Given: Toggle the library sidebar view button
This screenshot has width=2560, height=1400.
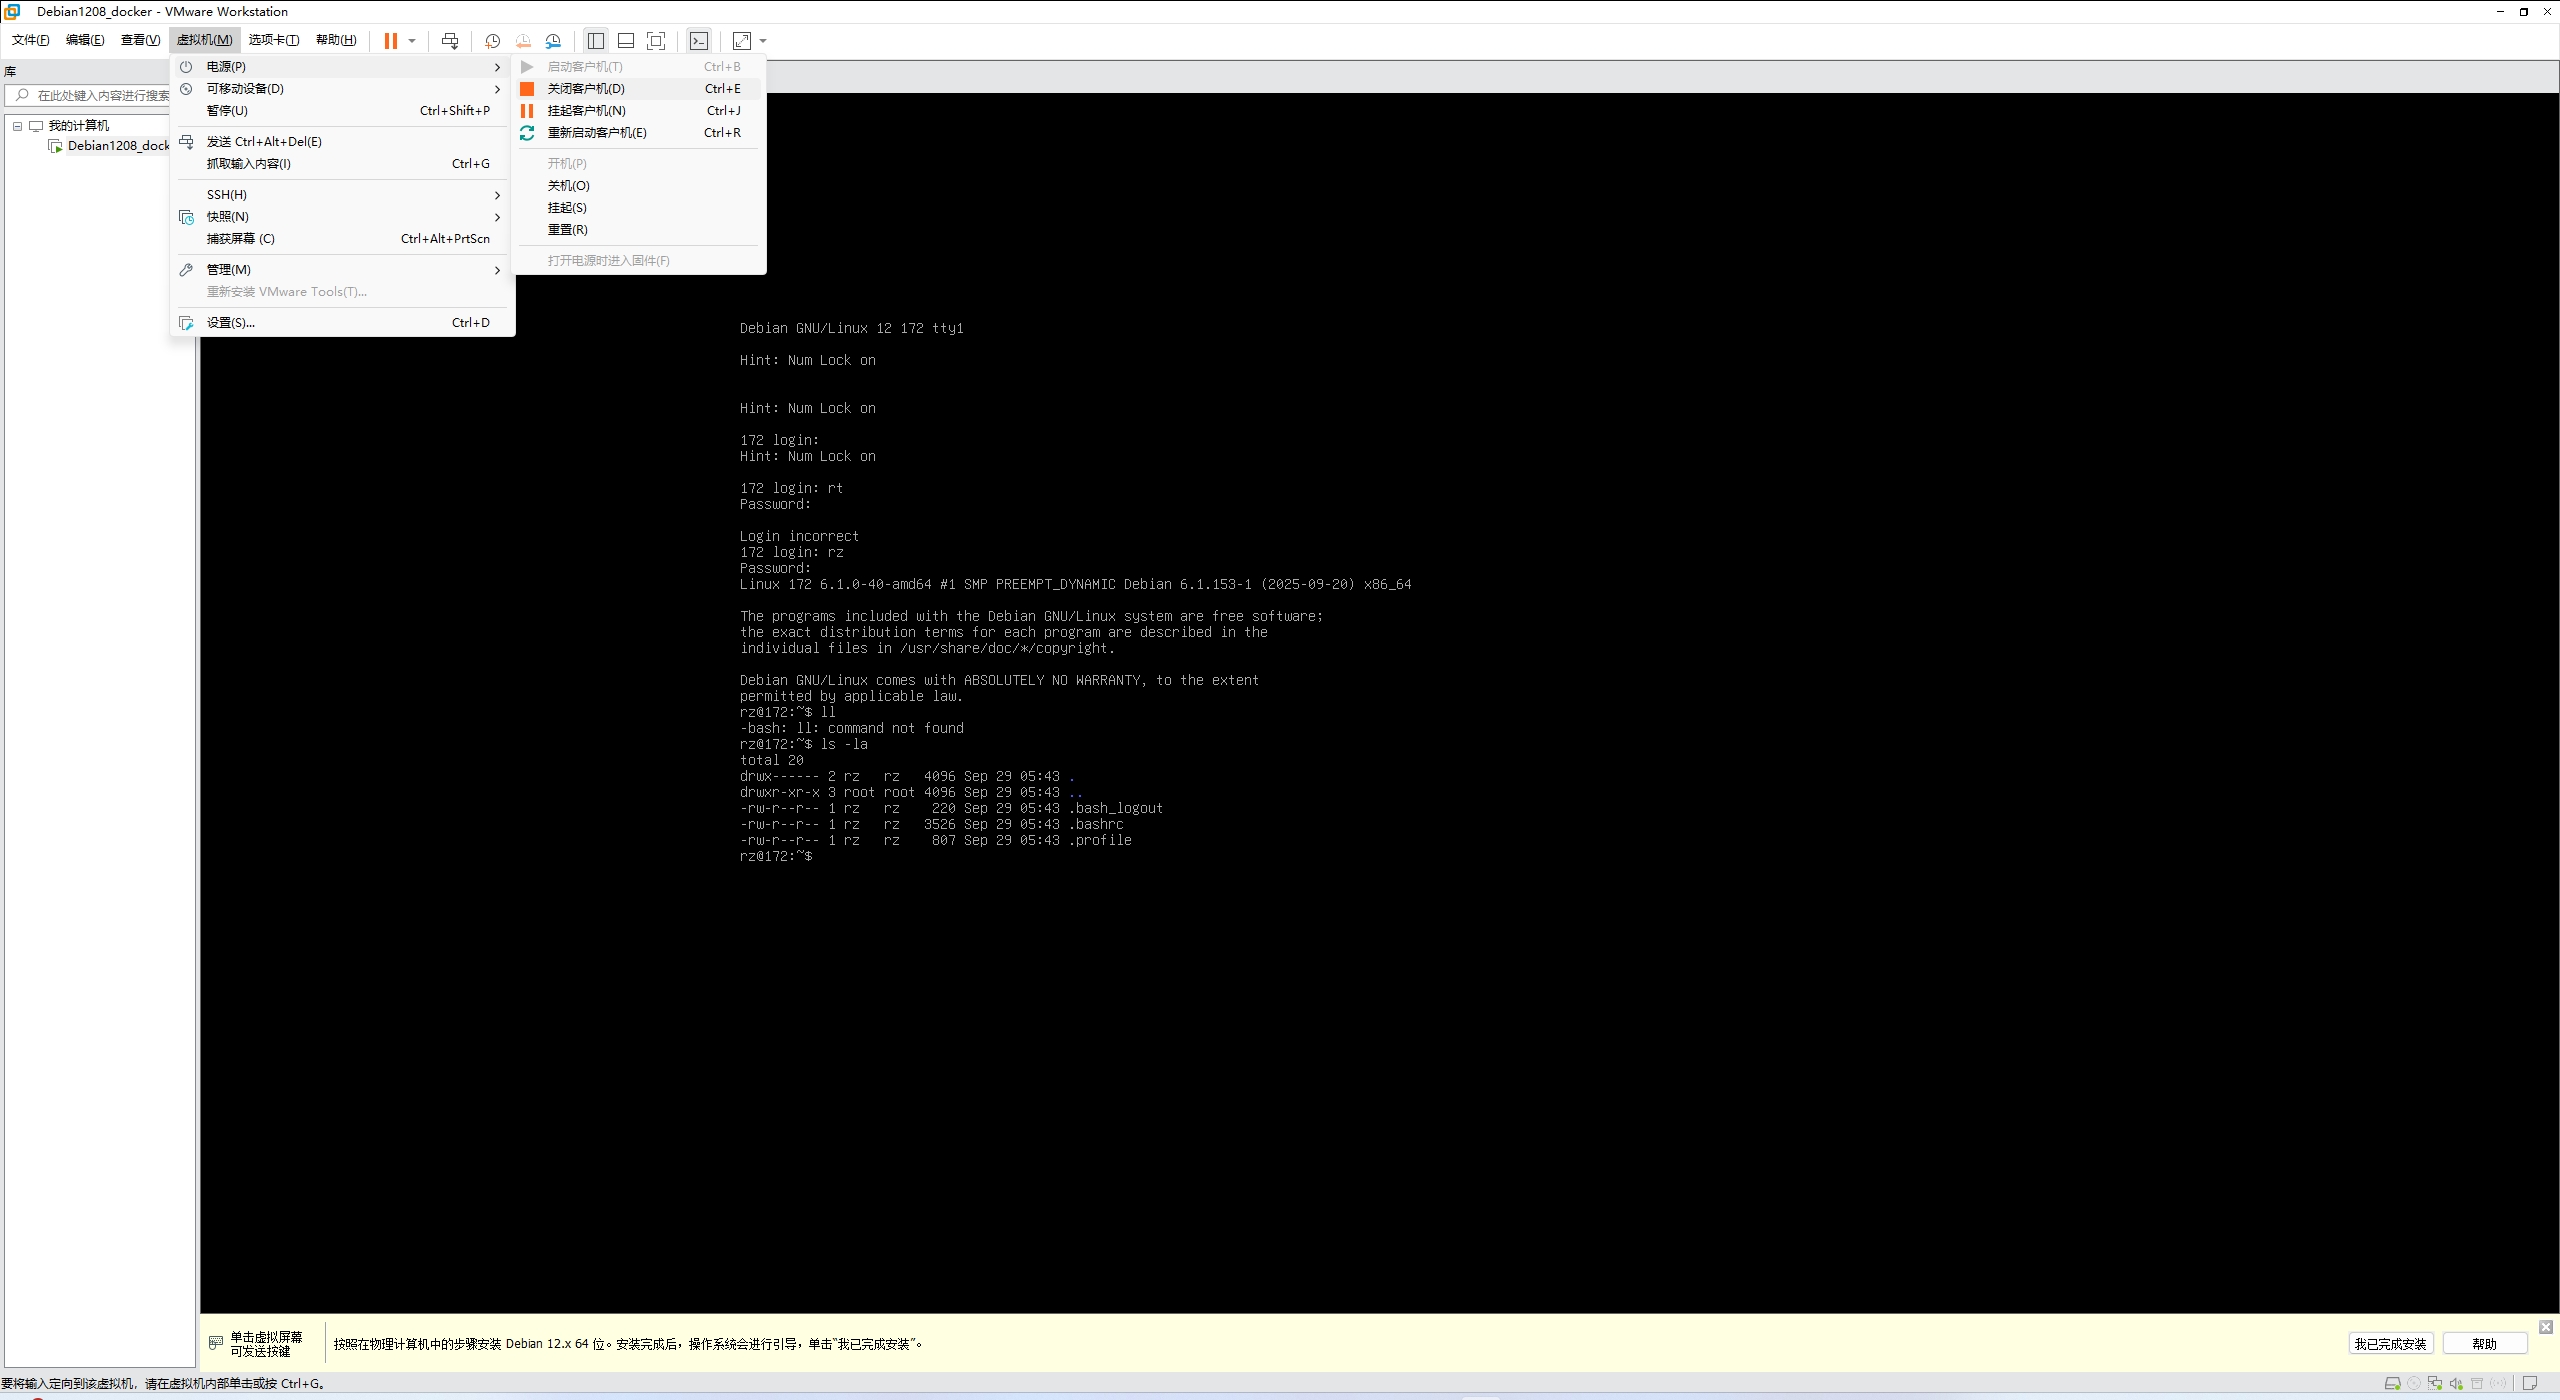Looking at the screenshot, I should [596, 41].
